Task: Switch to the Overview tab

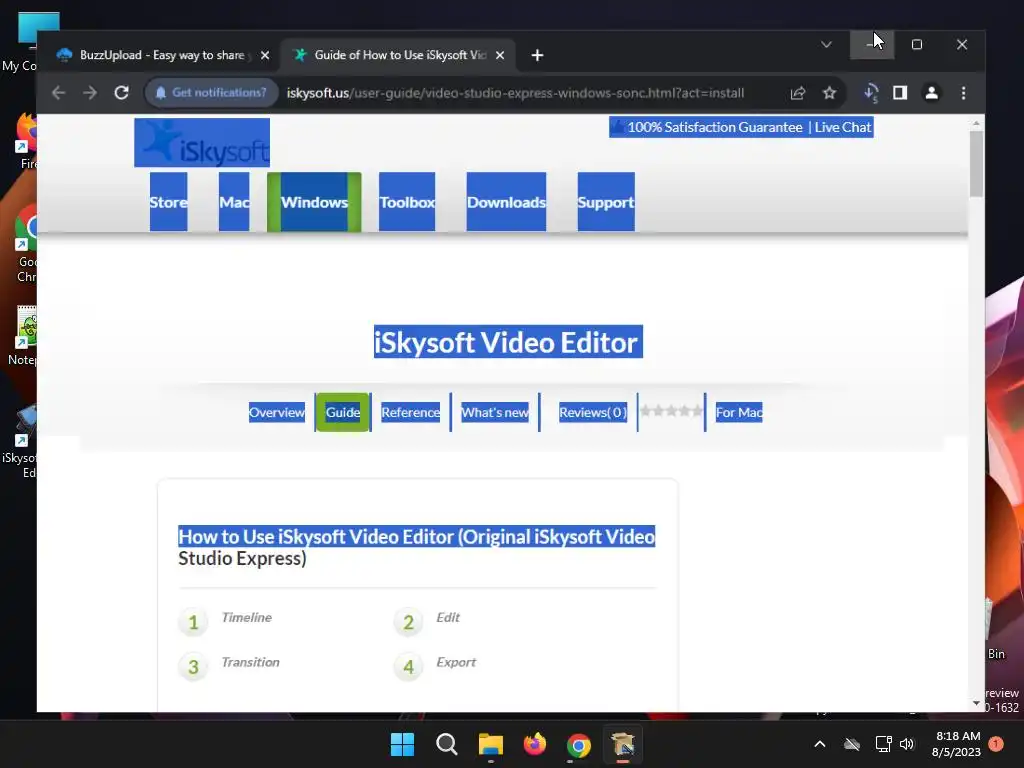Action: click(277, 412)
